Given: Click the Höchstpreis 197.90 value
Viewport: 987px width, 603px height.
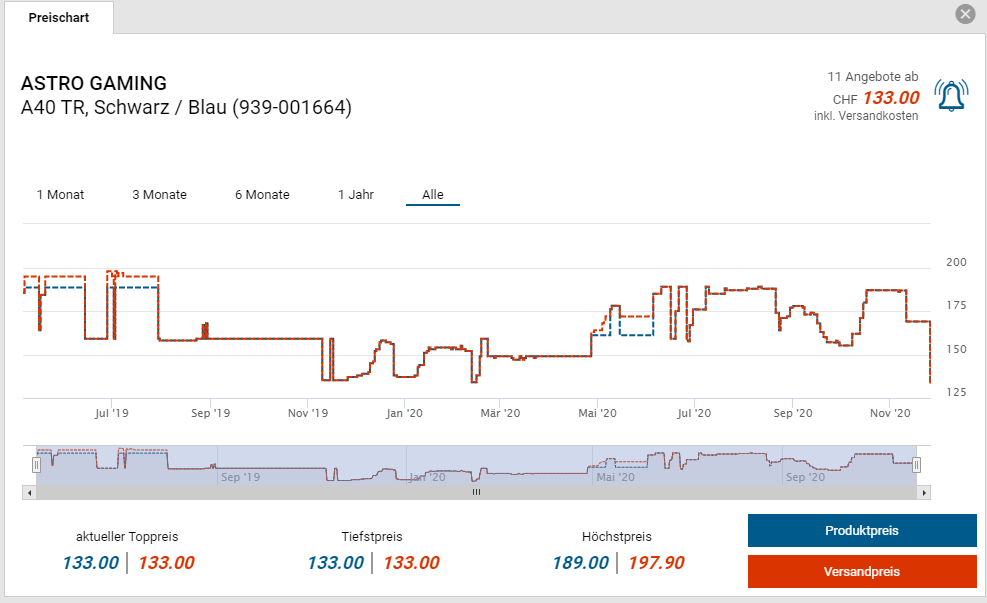Looking at the screenshot, I should pyautogui.click(x=656, y=563).
